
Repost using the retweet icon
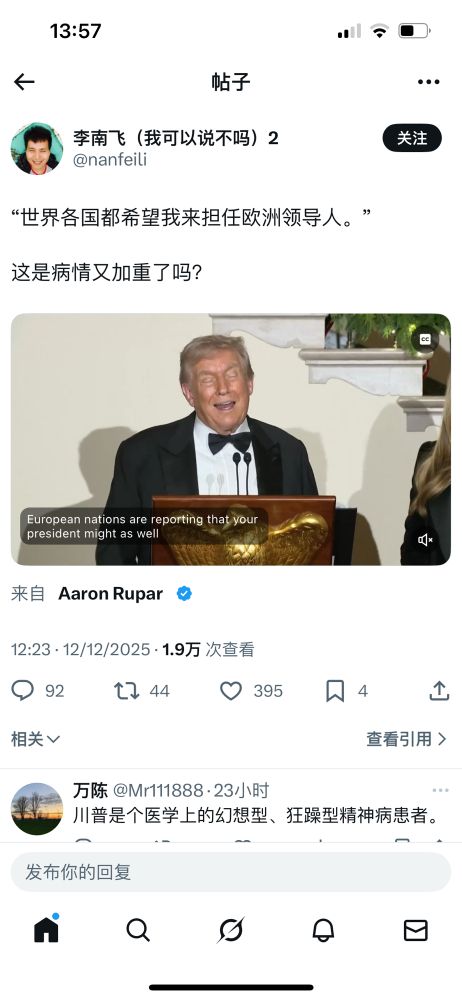(x=126, y=691)
